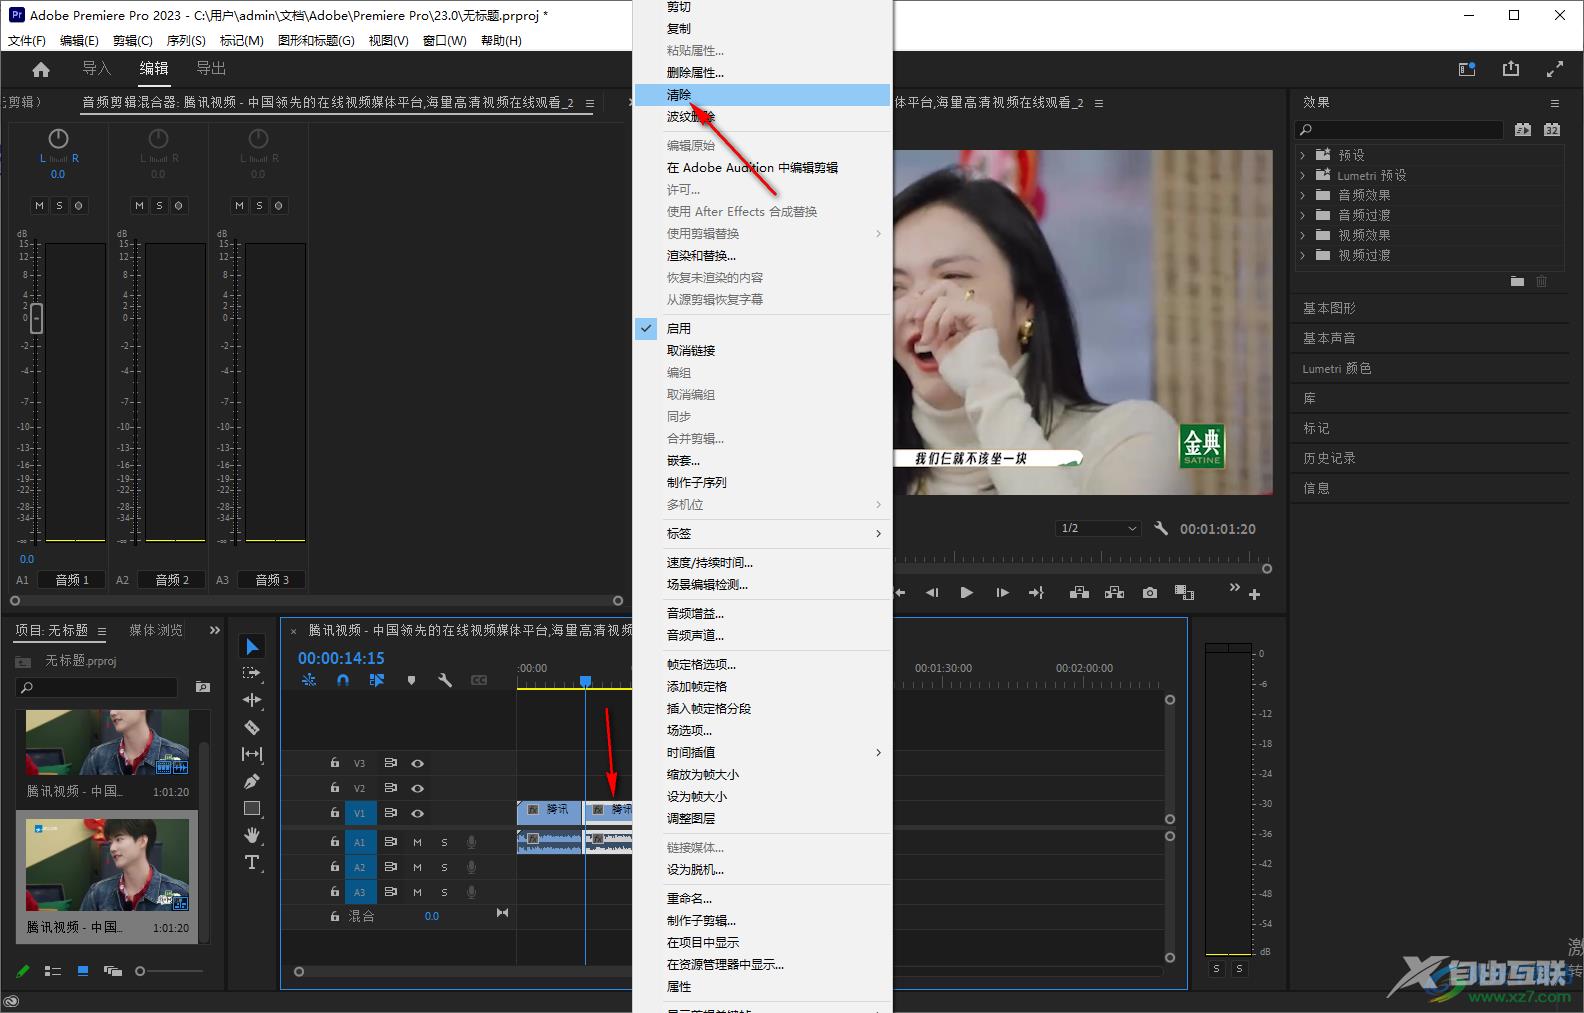Expand the 音频效果 folder
Viewport: 1584px width, 1013px height.
pyautogui.click(x=1303, y=195)
